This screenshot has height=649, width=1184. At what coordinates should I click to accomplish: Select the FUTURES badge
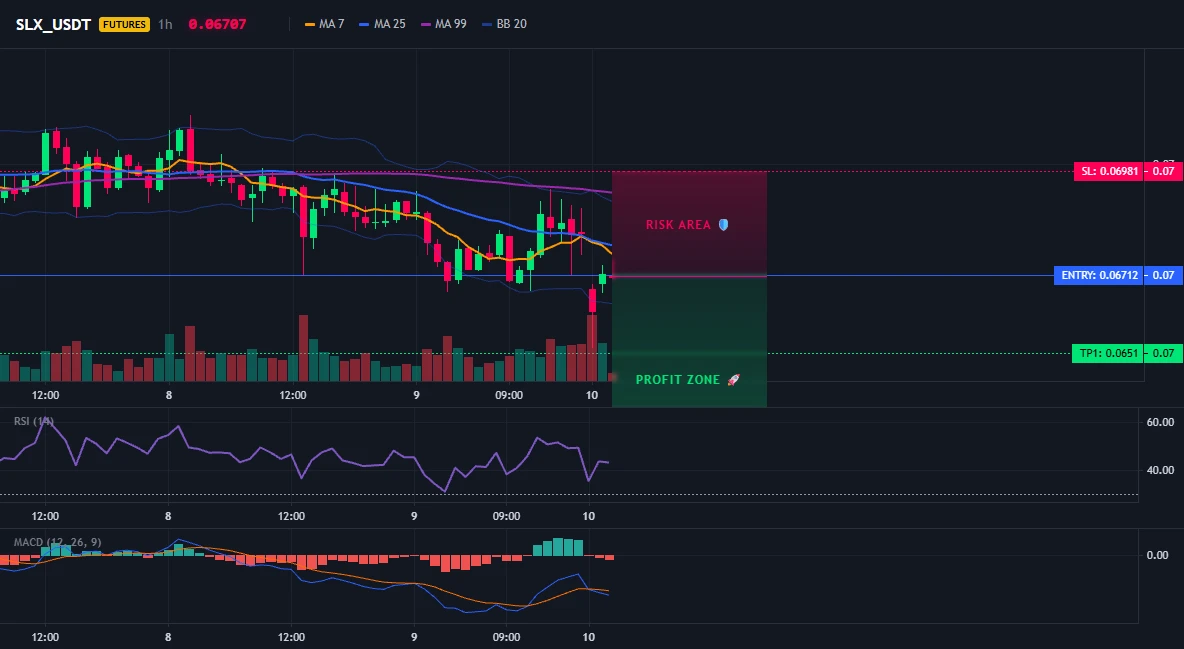(124, 24)
